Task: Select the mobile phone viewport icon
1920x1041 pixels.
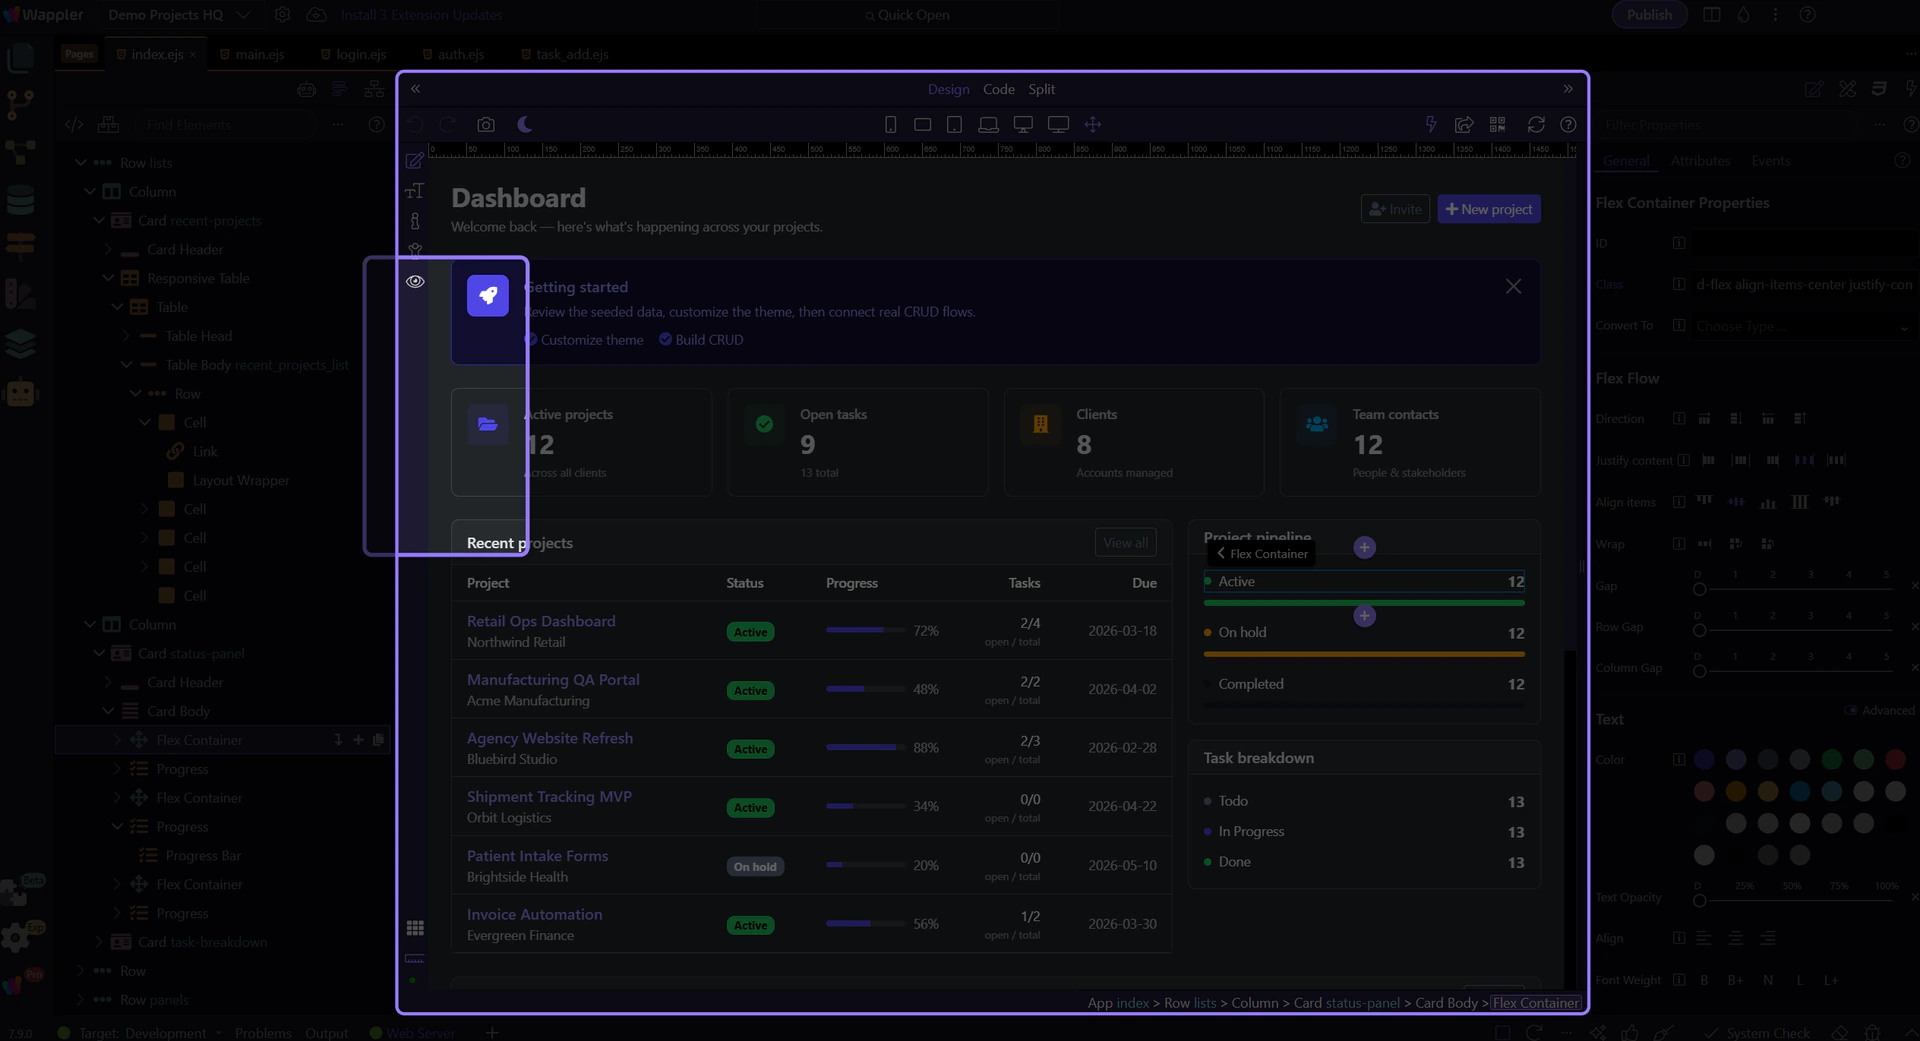Action: pyautogui.click(x=890, y=125)
